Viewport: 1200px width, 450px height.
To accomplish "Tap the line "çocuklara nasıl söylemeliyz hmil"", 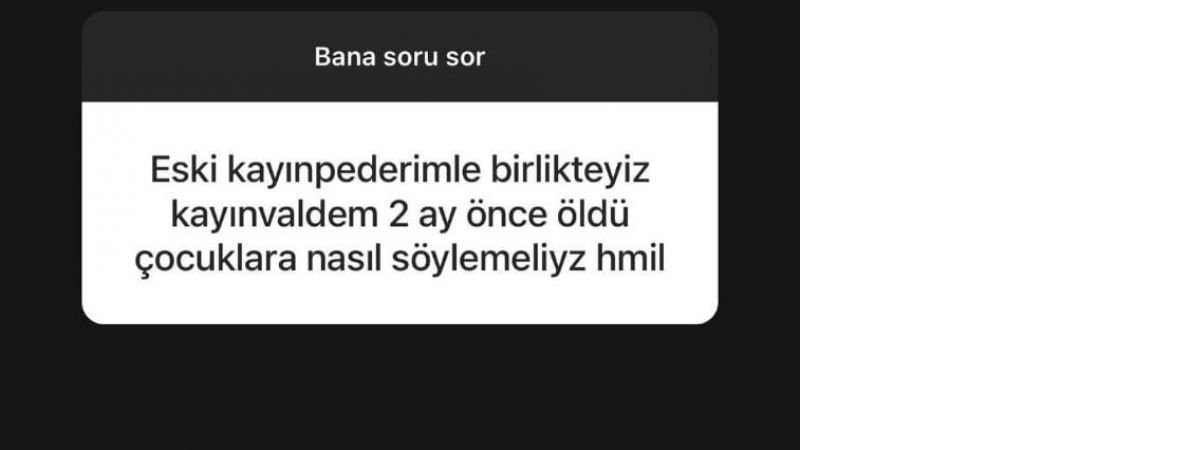I will pyautogui.click(x=399, y=259).
